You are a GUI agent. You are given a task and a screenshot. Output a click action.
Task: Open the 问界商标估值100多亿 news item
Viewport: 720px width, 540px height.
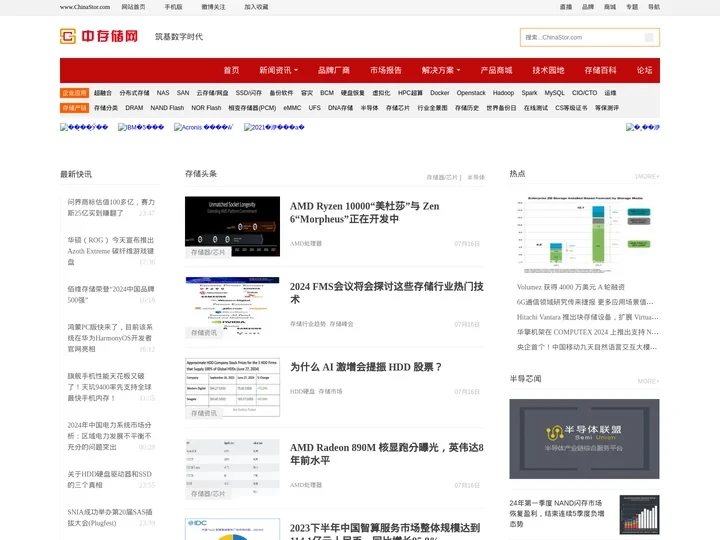[111, 208]
